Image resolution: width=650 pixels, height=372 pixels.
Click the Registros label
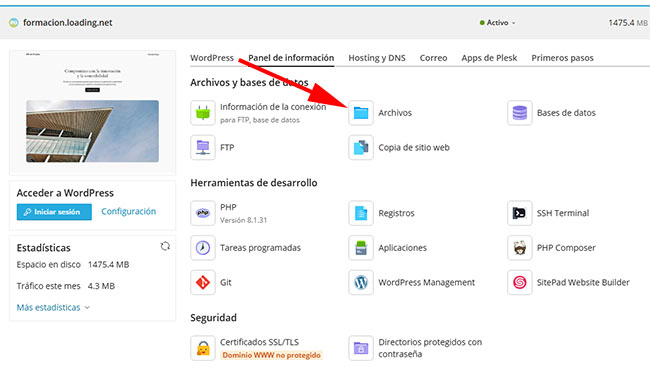point(396,213)
